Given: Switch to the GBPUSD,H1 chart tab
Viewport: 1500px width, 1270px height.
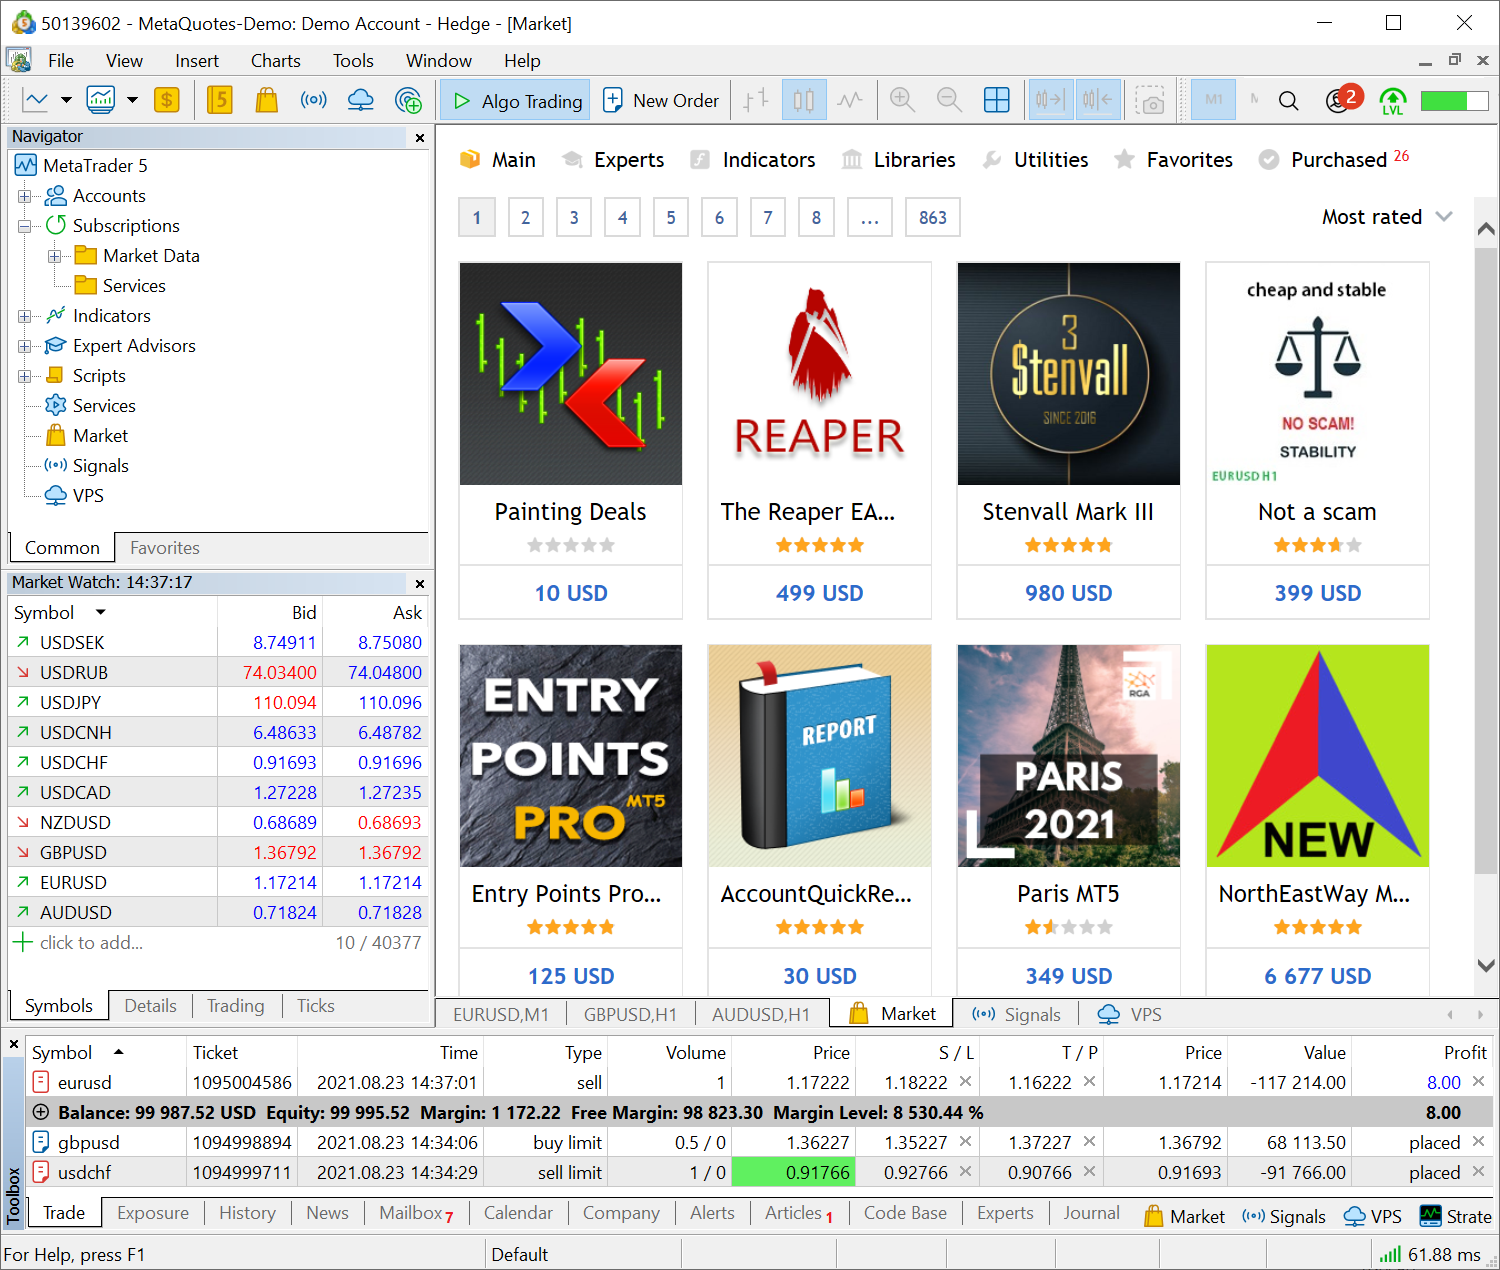Looking at the screenshot, I should coord(630,1014).
